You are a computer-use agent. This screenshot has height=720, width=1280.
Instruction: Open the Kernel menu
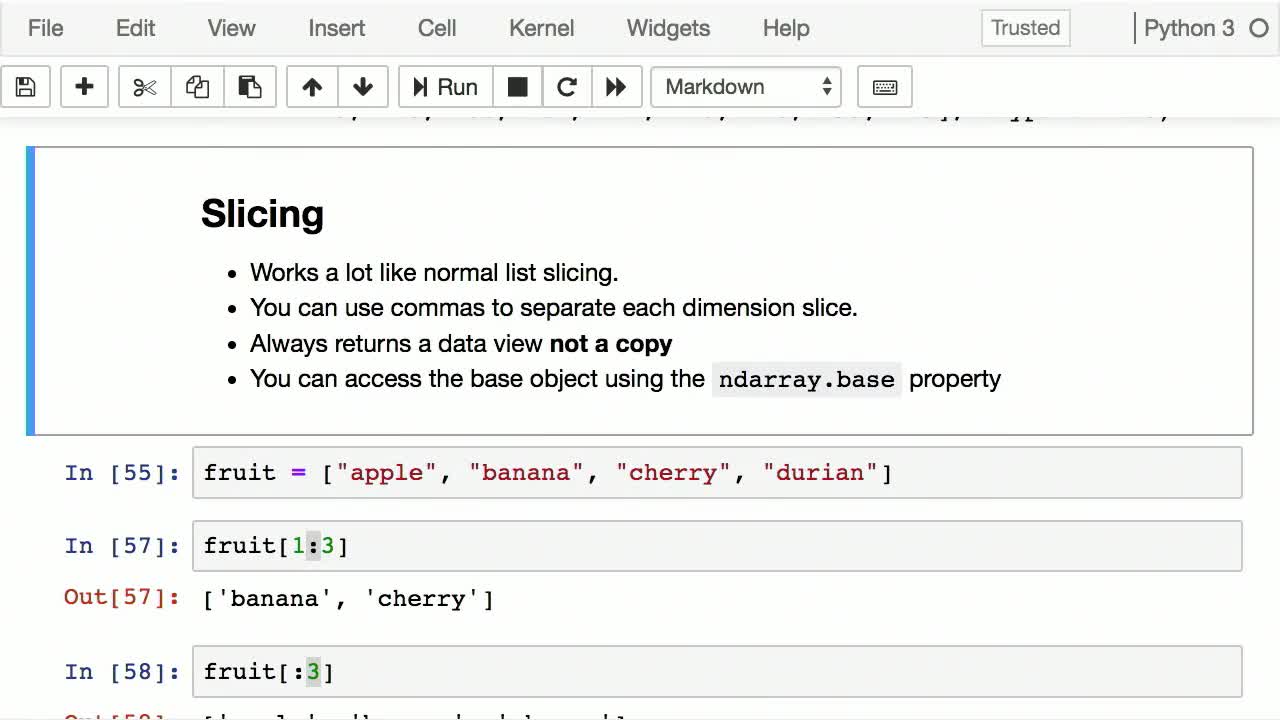(541, 28)
